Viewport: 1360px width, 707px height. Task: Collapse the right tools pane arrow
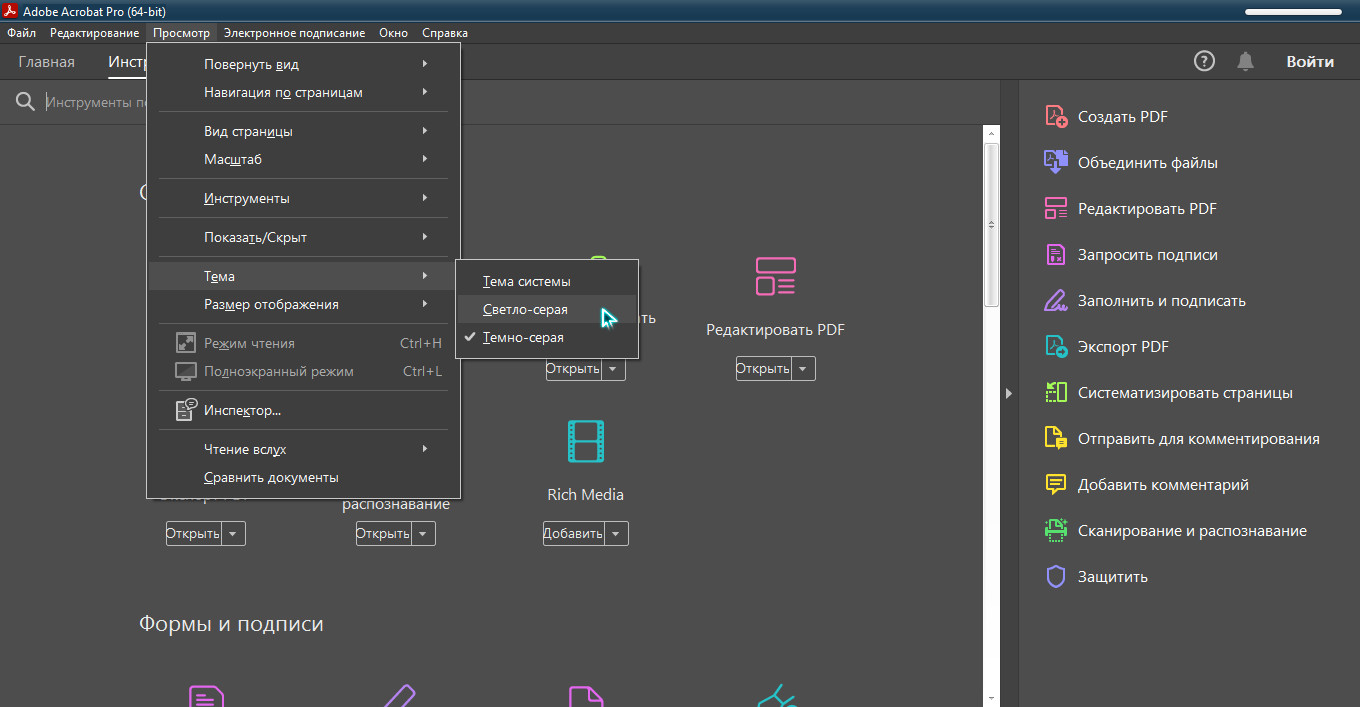(1009, 394)
